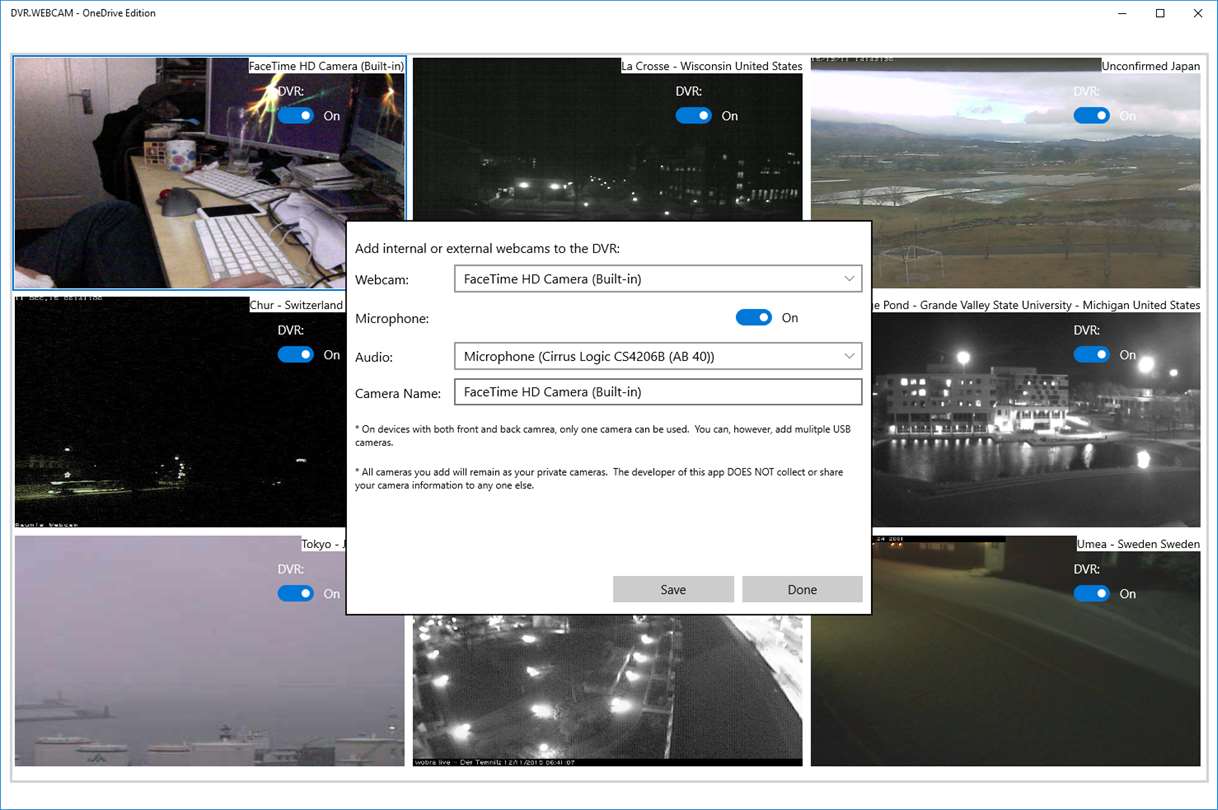Image resolution: width=1218 pixels, height=810 pixels.
Task: Minimize the DVR.WEBCAM window
Action: pos(1122,13)
